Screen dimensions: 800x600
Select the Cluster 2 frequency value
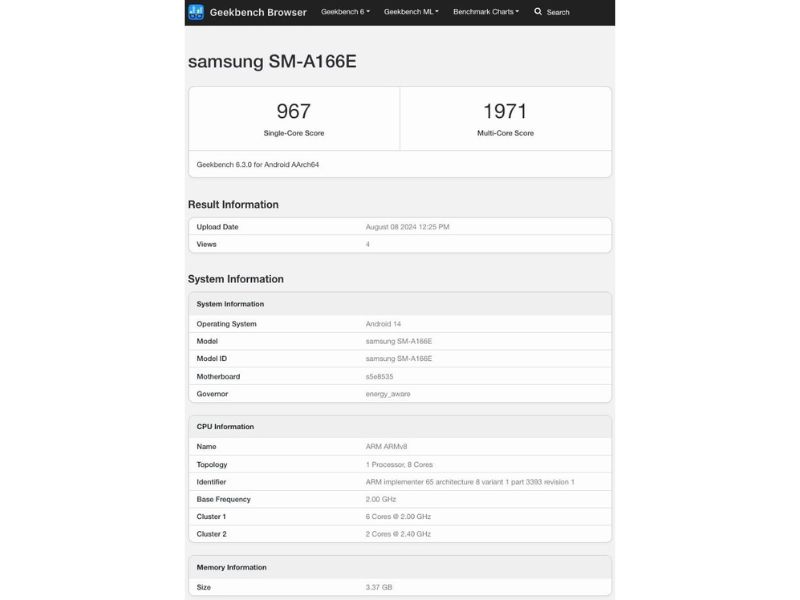(398, 534)
